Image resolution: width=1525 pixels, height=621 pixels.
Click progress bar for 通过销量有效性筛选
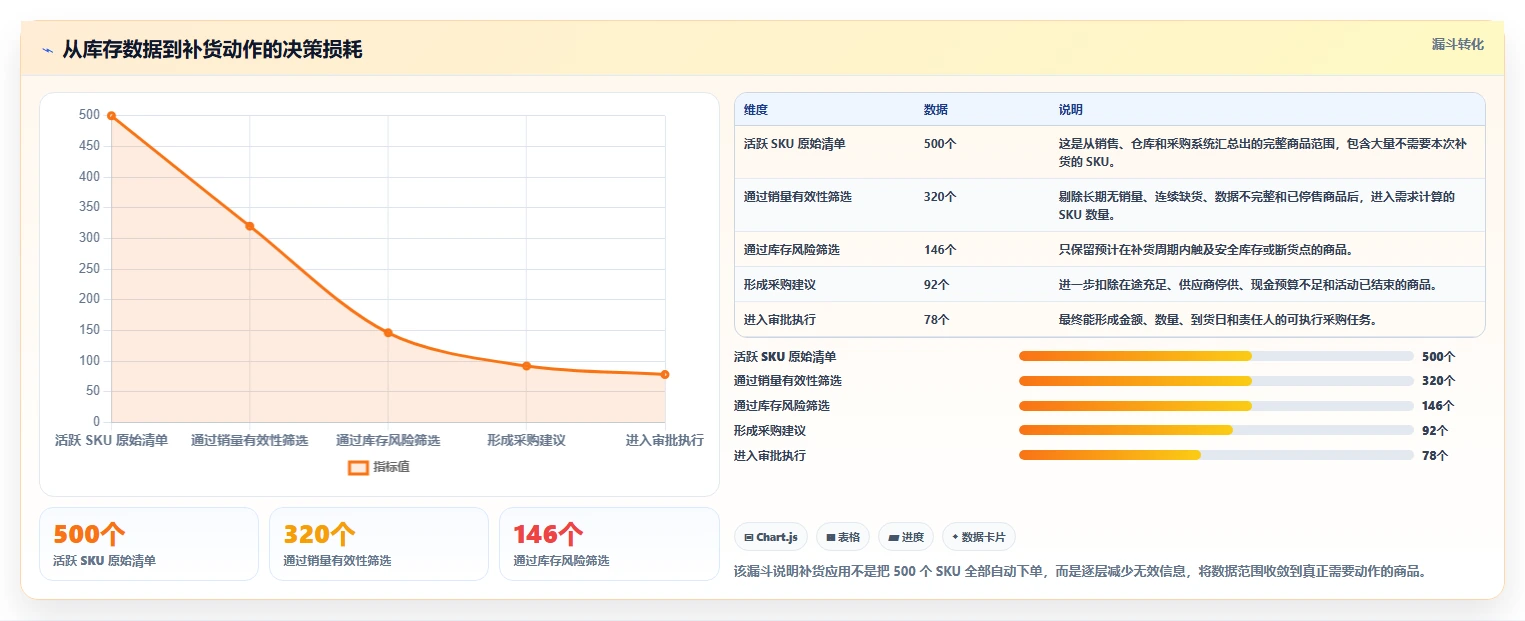1216,381
